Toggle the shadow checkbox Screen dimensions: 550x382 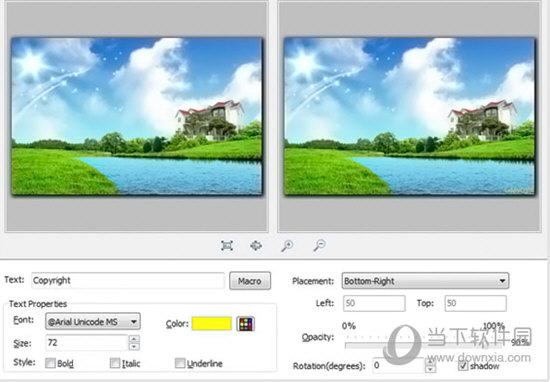coord(463,366)
